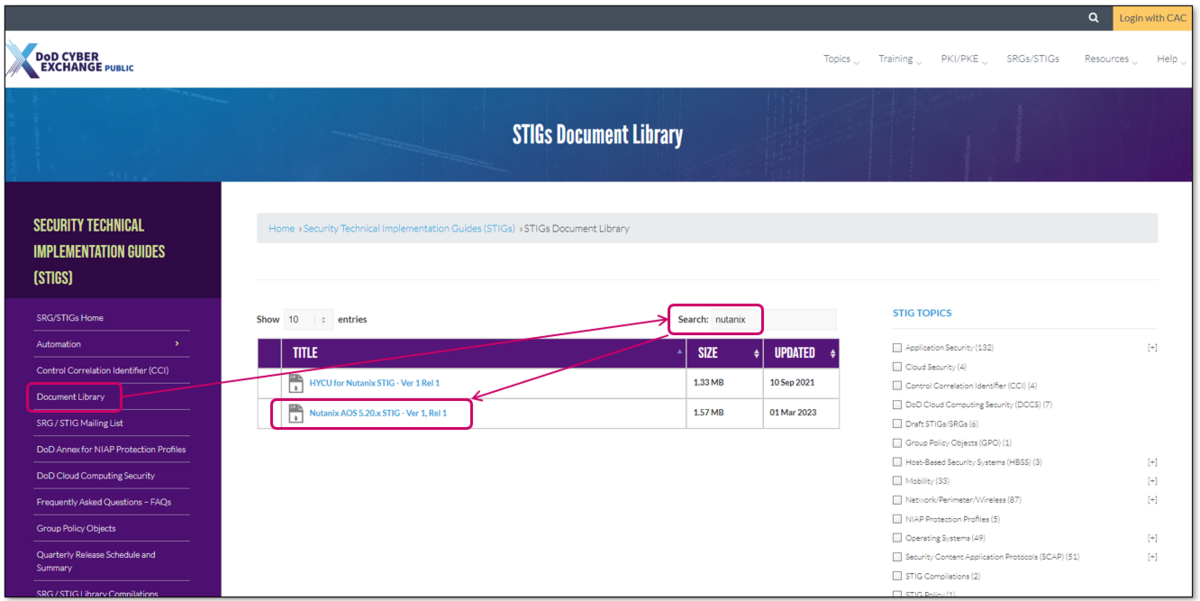Click Login with CAC button
This screenshot has width=1200, height=601.
[x=1152, y=18]
